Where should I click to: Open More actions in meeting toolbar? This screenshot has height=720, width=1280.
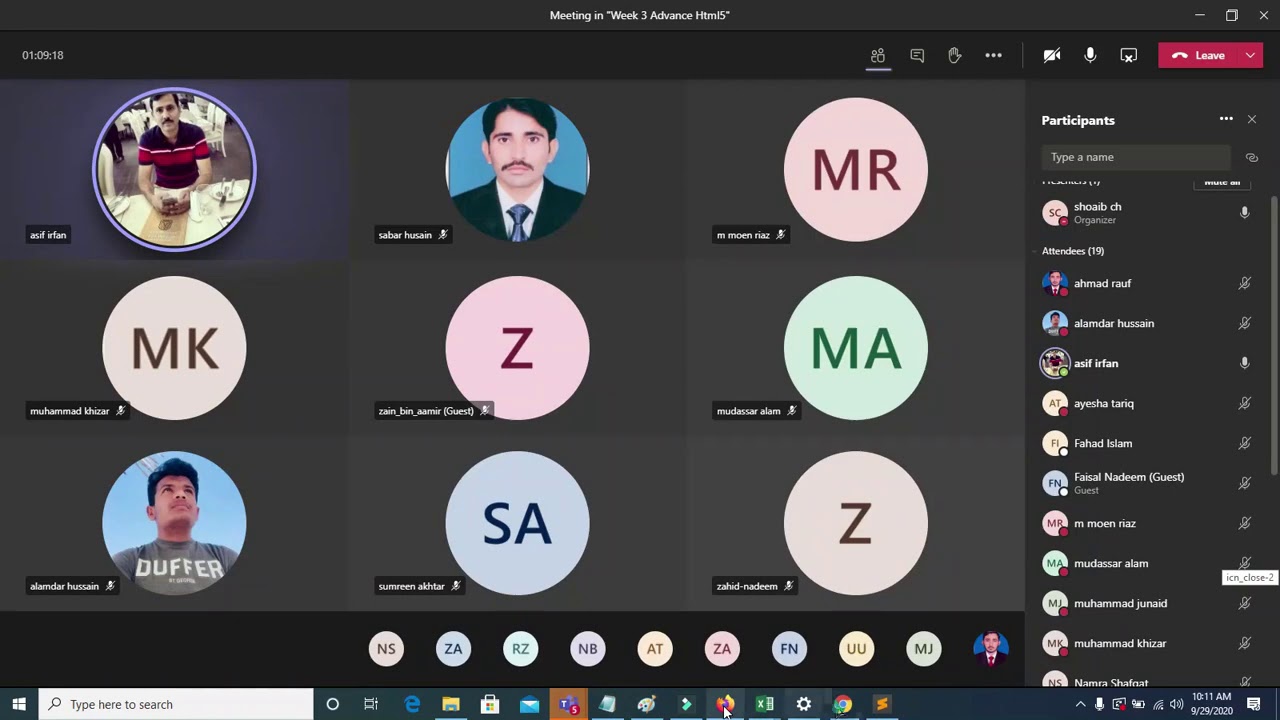pos(993,55)
